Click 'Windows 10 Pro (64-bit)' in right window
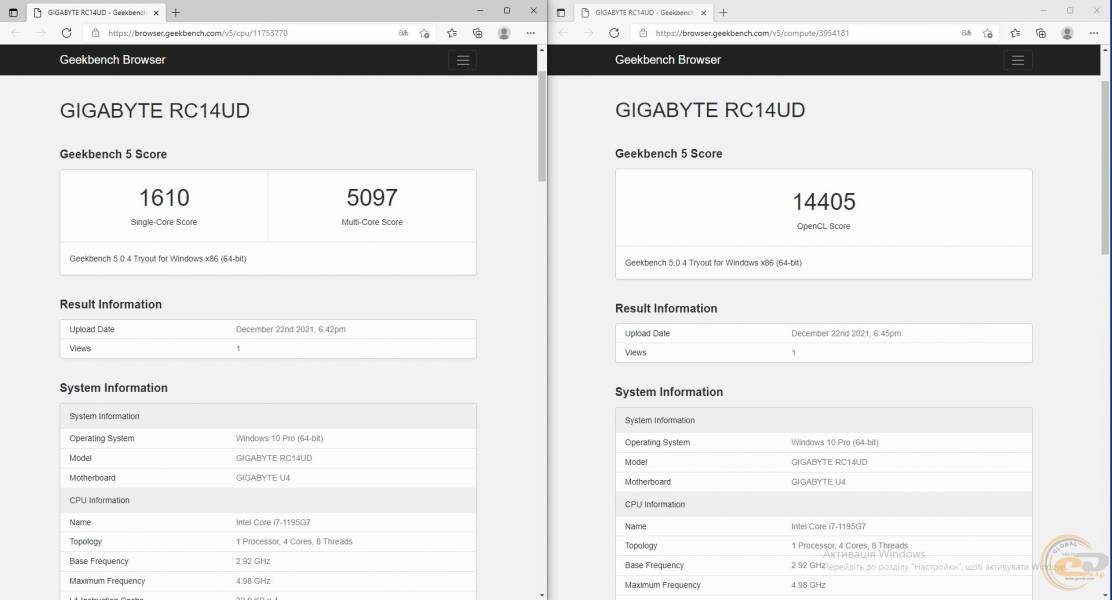1112x600 pixels. pos(835,443)
